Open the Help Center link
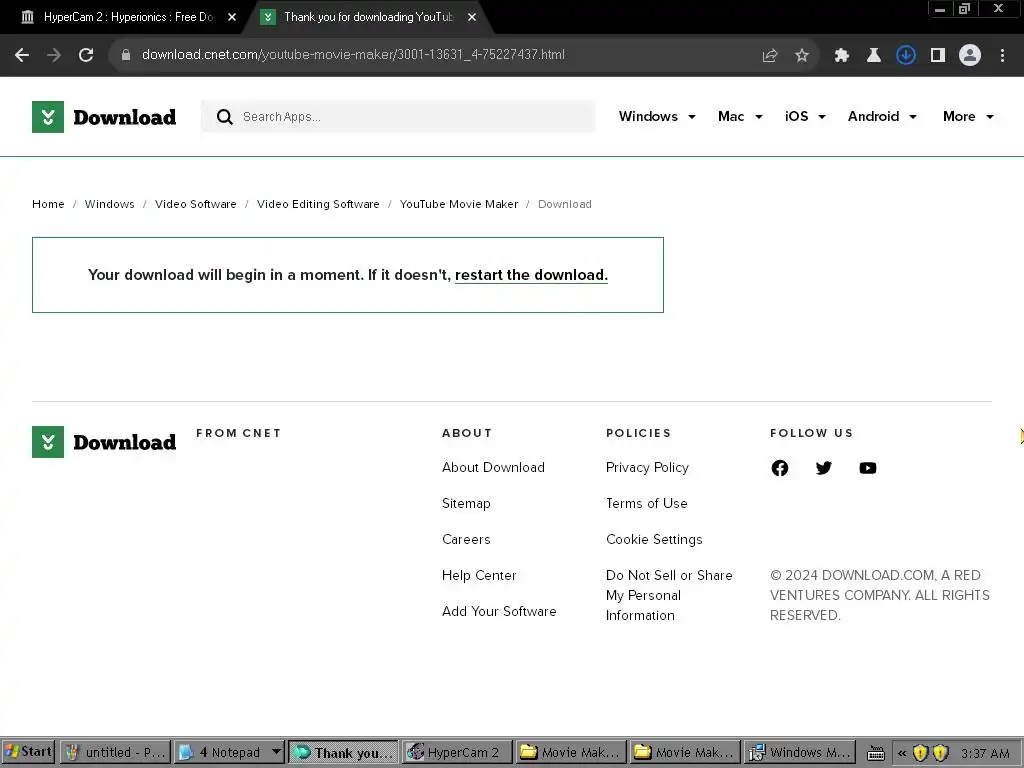Screen dimensions: 1024x768 coord(479,575)
